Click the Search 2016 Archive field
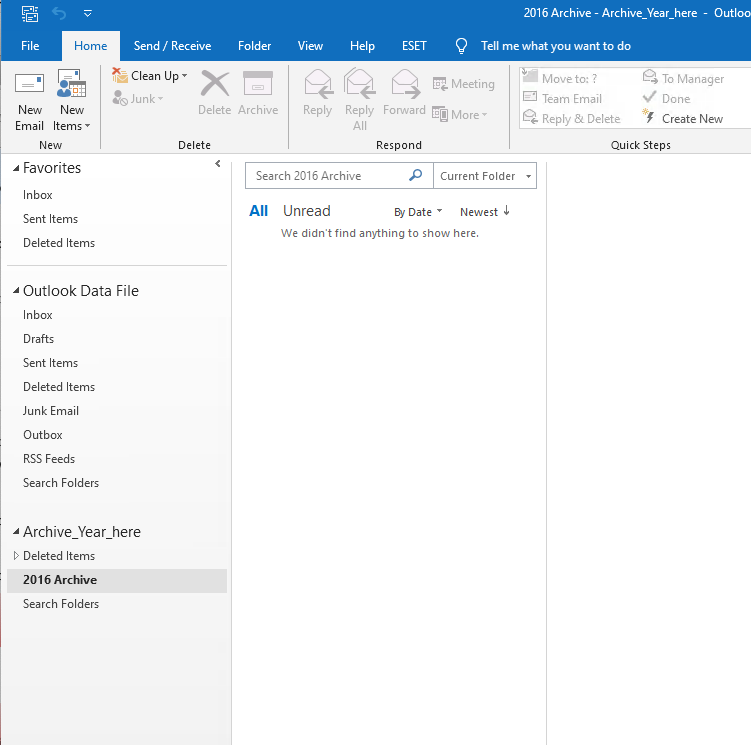This screenshot has height=745, width=751. [x=328, y=176]
